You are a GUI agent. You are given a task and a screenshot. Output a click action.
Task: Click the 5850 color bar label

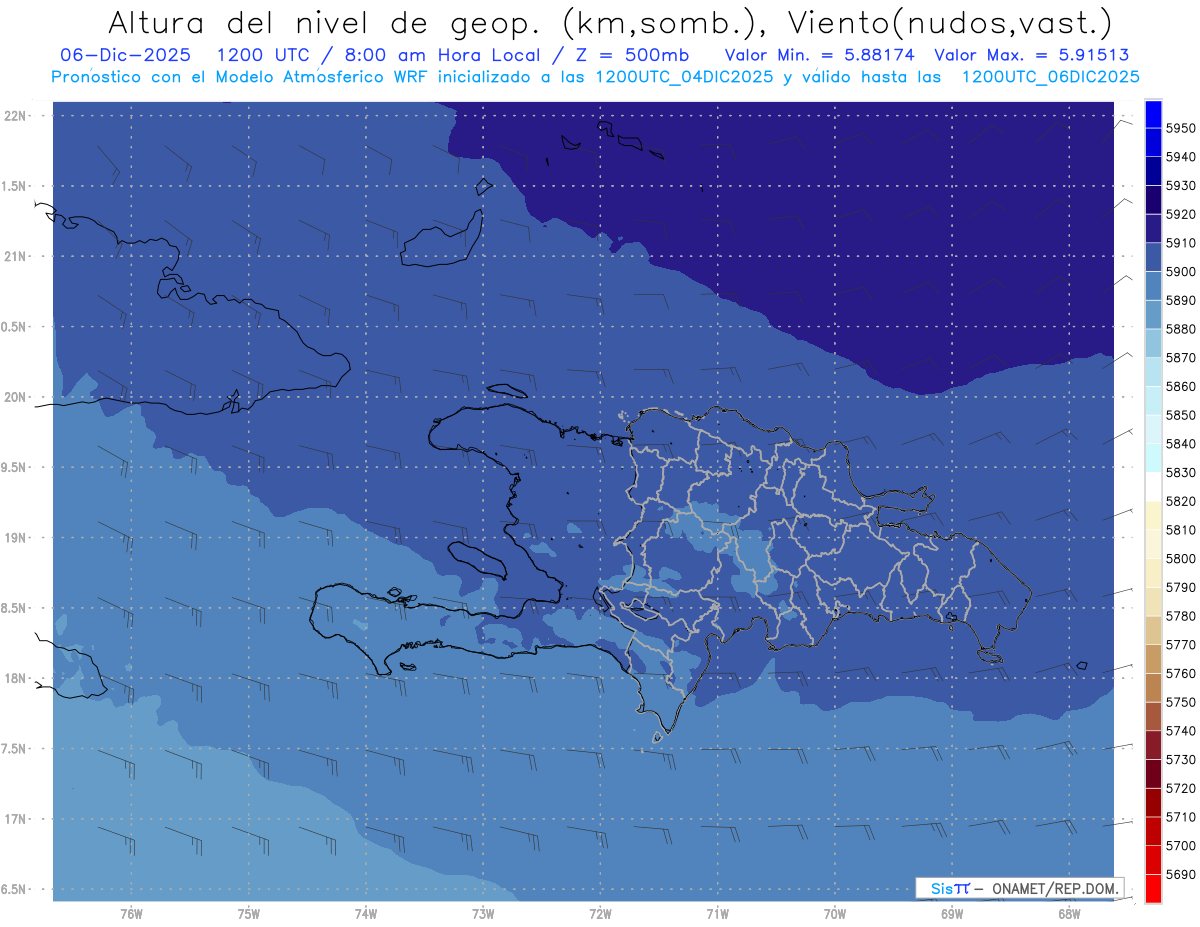click(x=1182, y=415)
